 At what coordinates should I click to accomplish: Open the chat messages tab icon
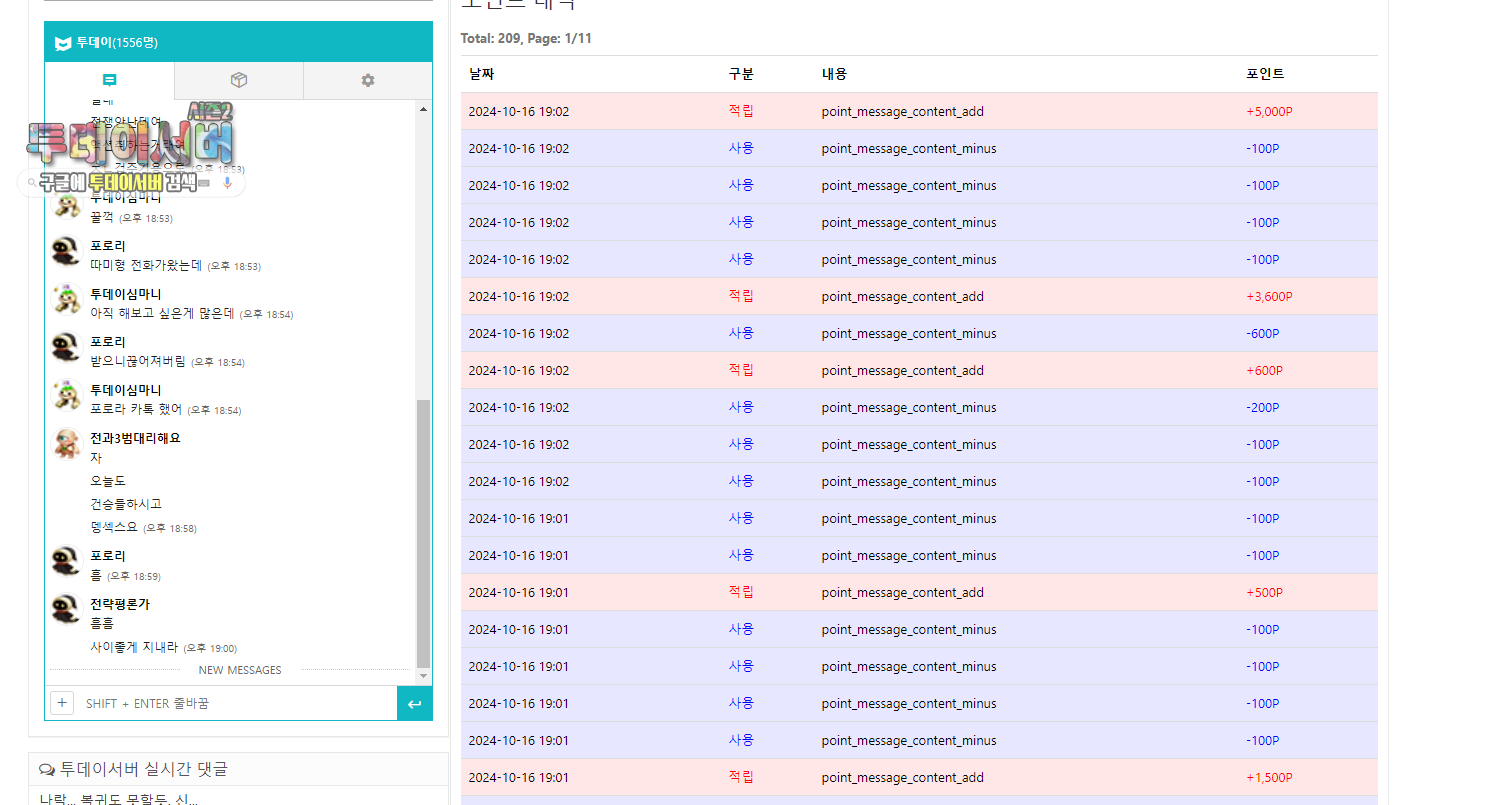pos(110,80)
